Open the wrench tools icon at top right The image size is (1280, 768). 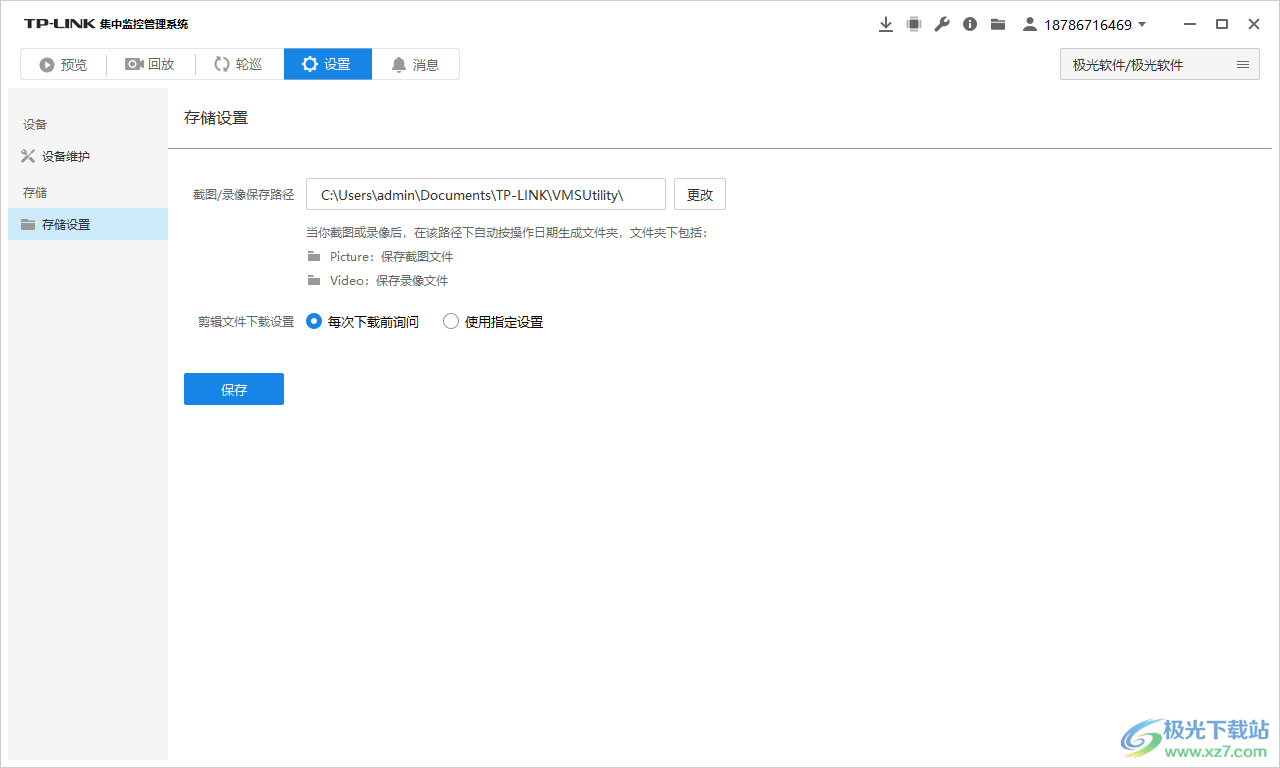pyautogui.click(x=941, y=23)
